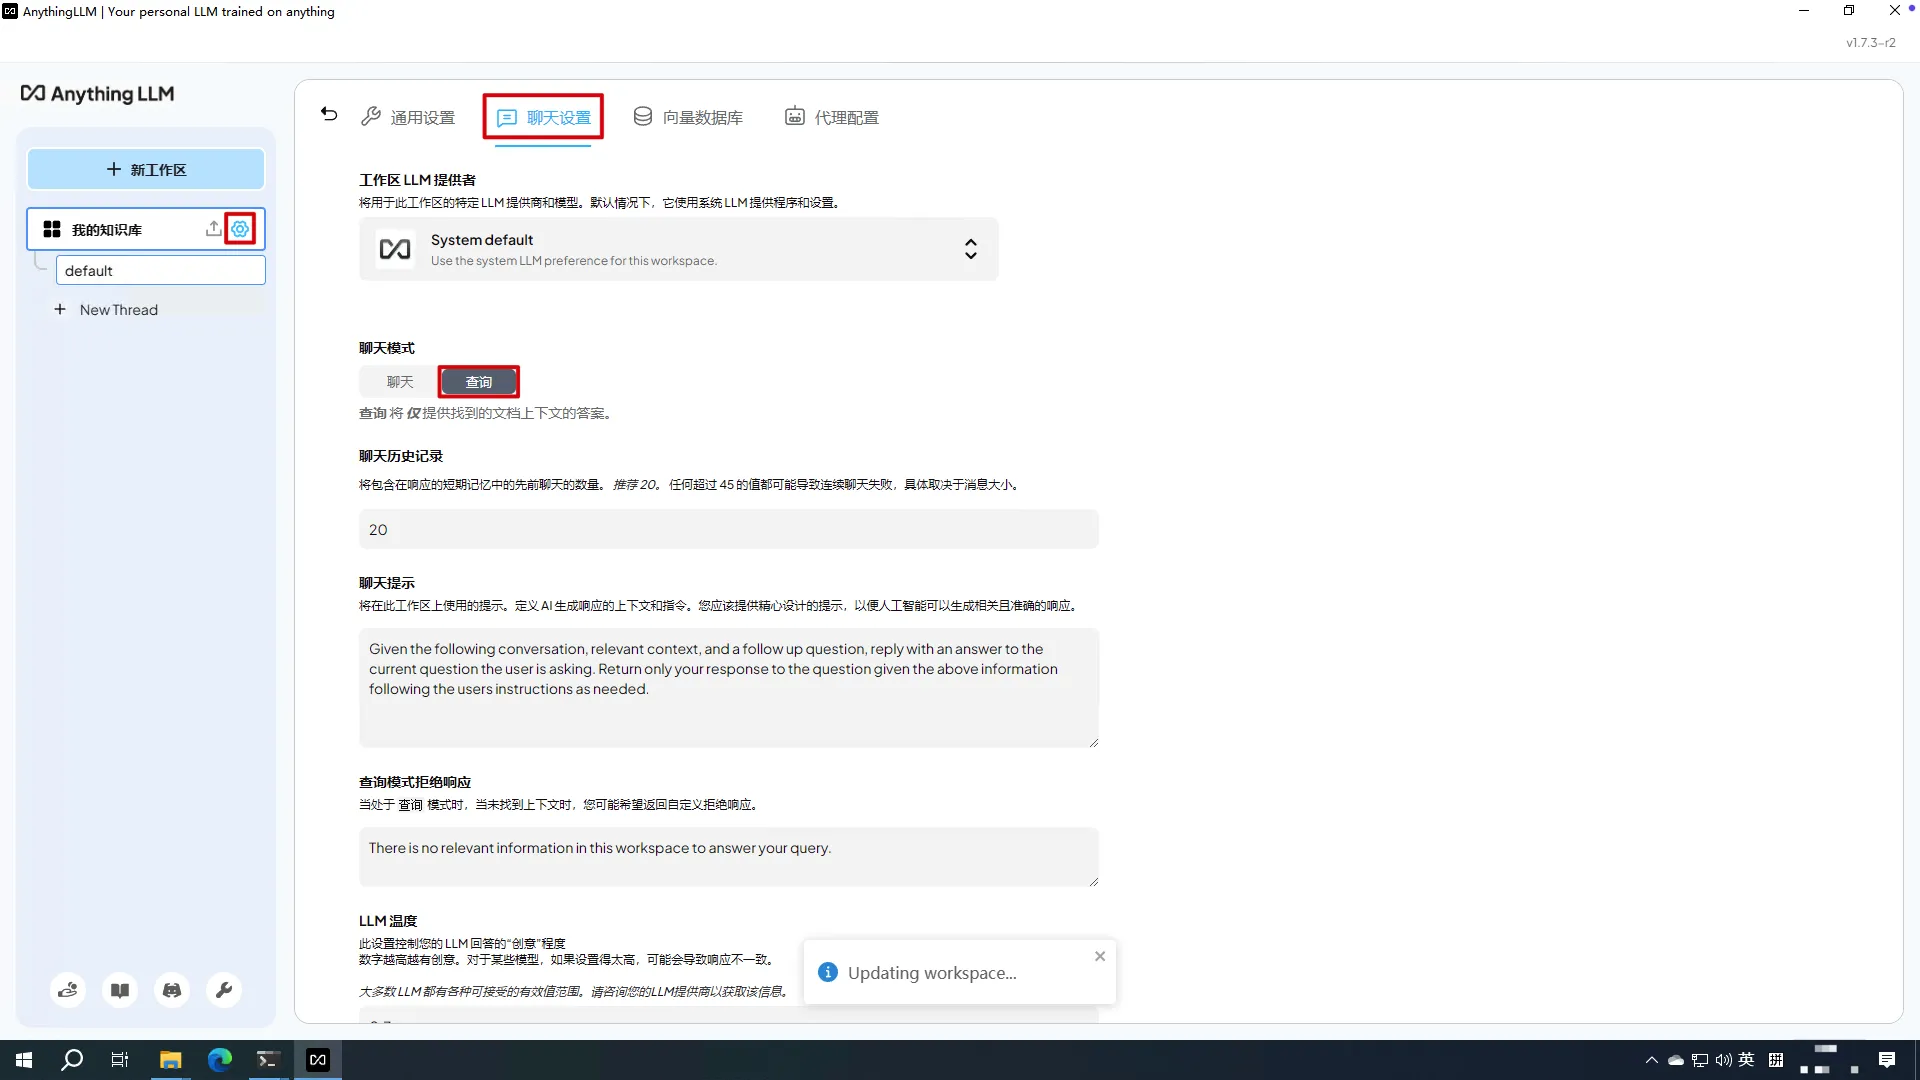Click the 新工作区 button

point(146,170)
